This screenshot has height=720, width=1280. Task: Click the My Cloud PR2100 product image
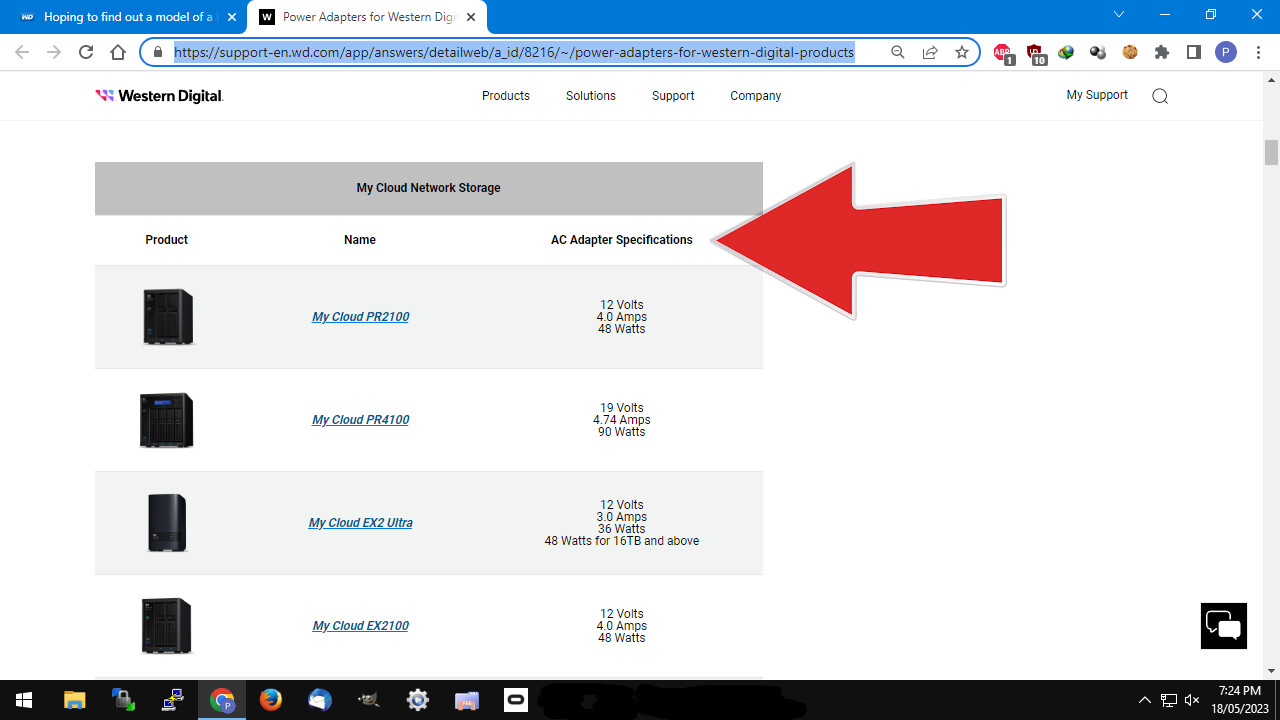click(x=167, y=317)
